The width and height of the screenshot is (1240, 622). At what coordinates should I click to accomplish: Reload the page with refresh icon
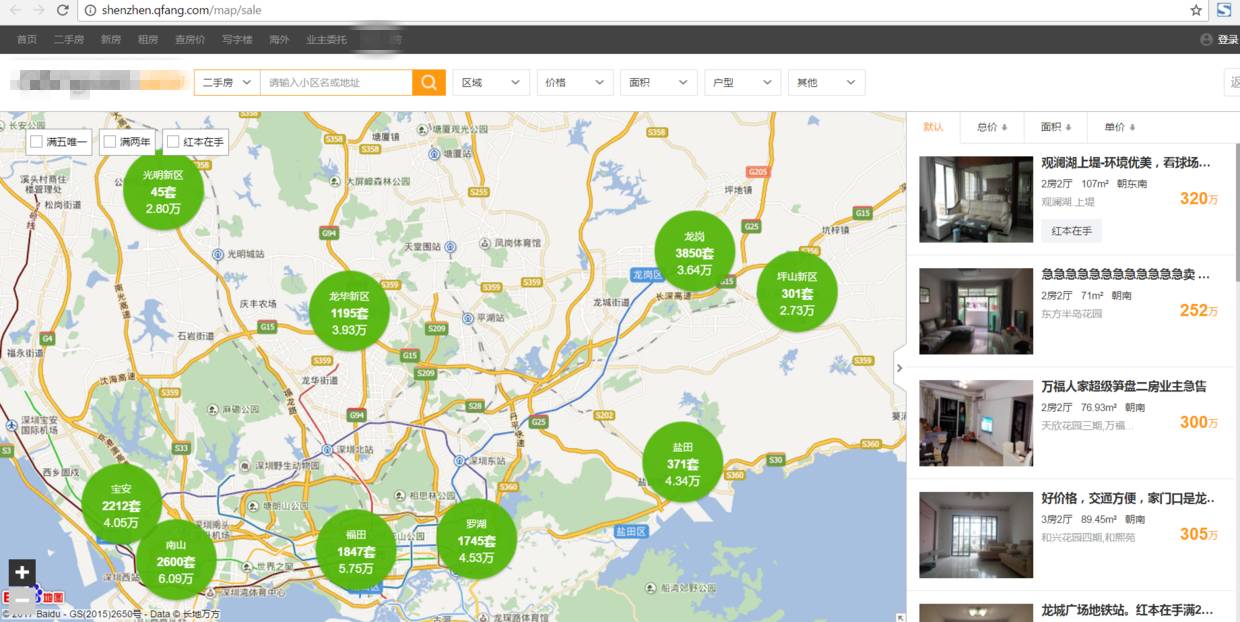tap(63, 10)
